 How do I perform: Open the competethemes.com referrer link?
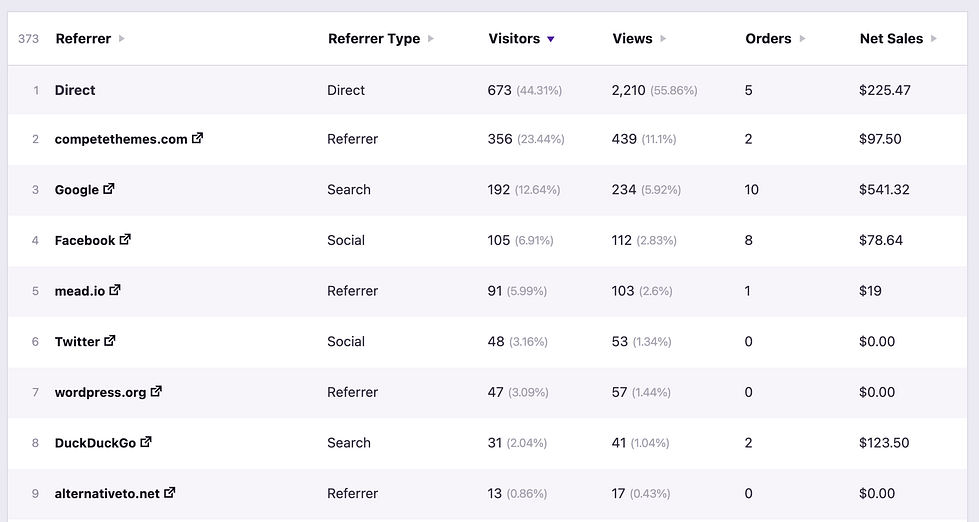121,139
